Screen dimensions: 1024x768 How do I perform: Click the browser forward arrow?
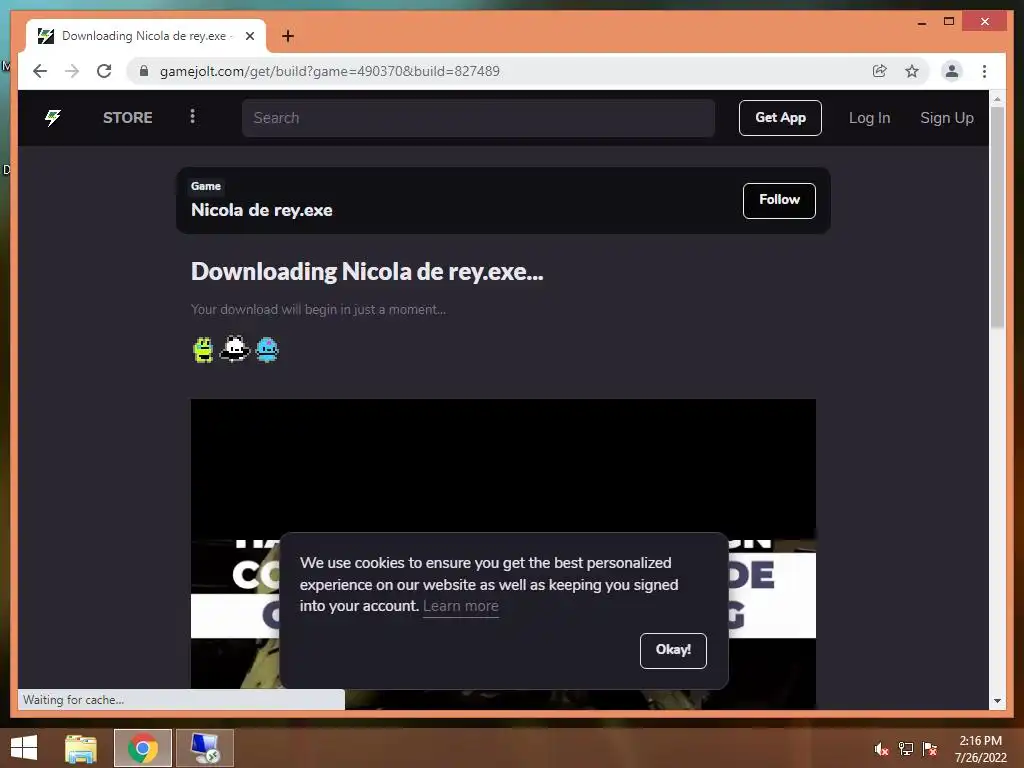(x=72, y=71)
